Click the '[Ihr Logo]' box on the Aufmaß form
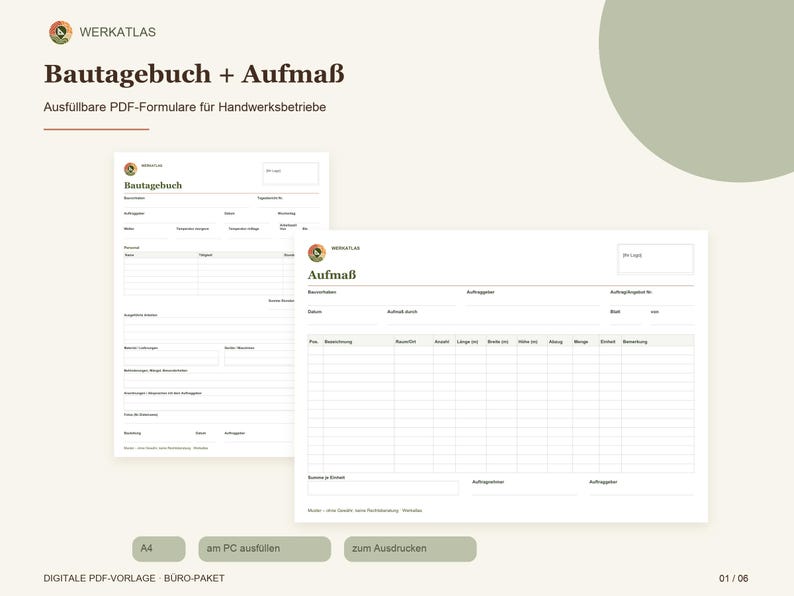This screenshot has width=794, height=596. (656, 259)
